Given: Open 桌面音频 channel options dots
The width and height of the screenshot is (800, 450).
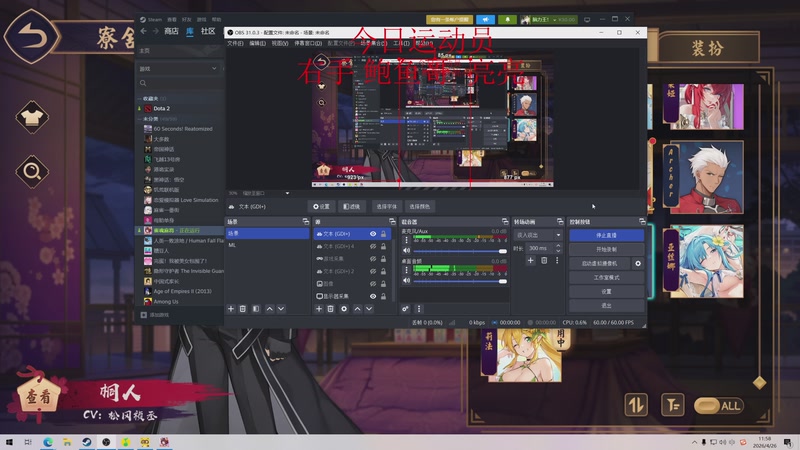Looking at the screenshot, I should click(x=407, y=270).
